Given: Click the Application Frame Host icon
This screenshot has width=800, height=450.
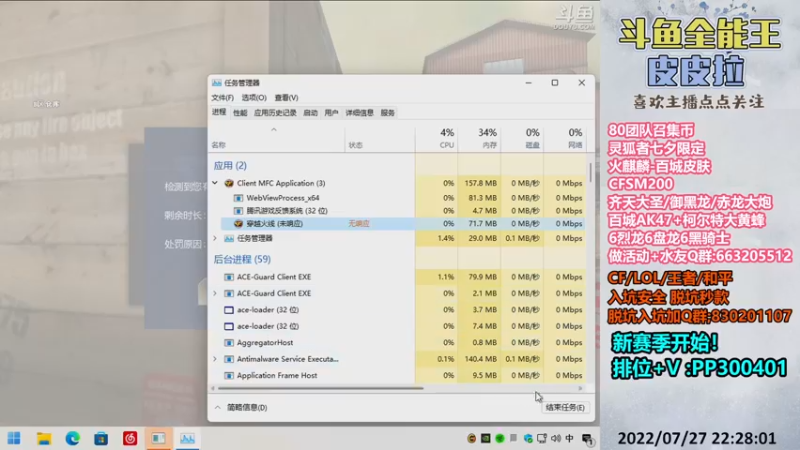Looking at the screenshot, I should (x=229, y=376).
